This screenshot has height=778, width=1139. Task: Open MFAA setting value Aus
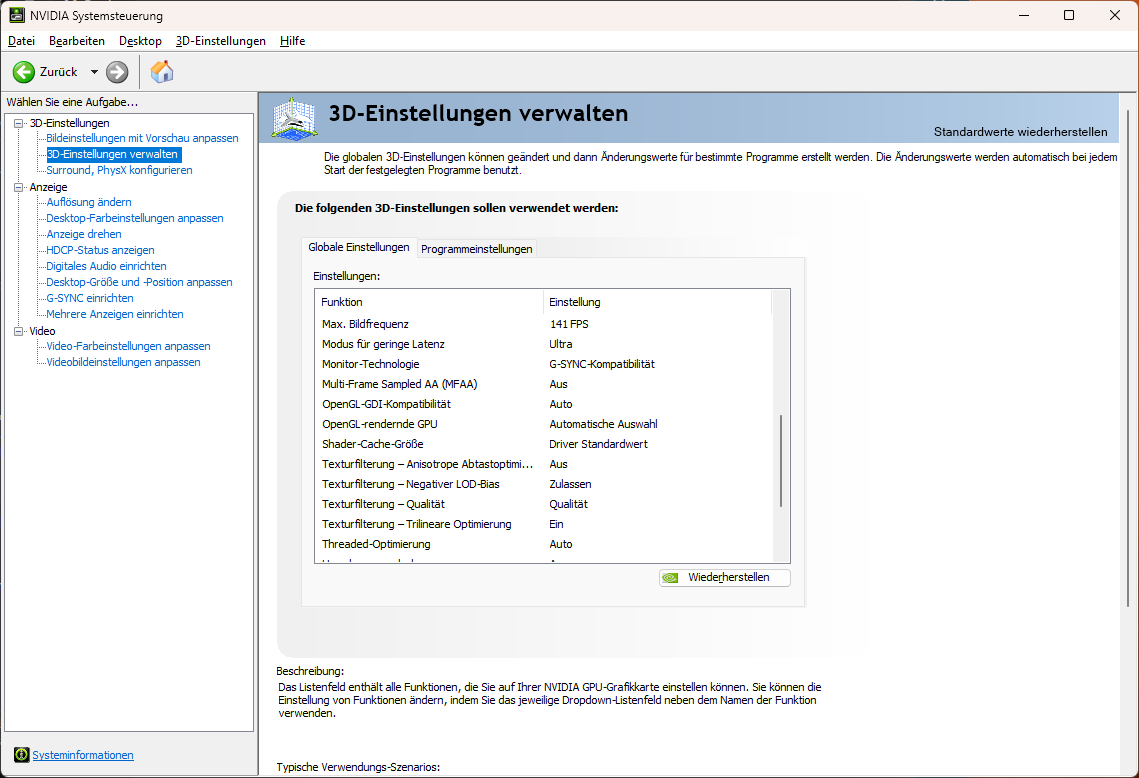click(559, 384)
